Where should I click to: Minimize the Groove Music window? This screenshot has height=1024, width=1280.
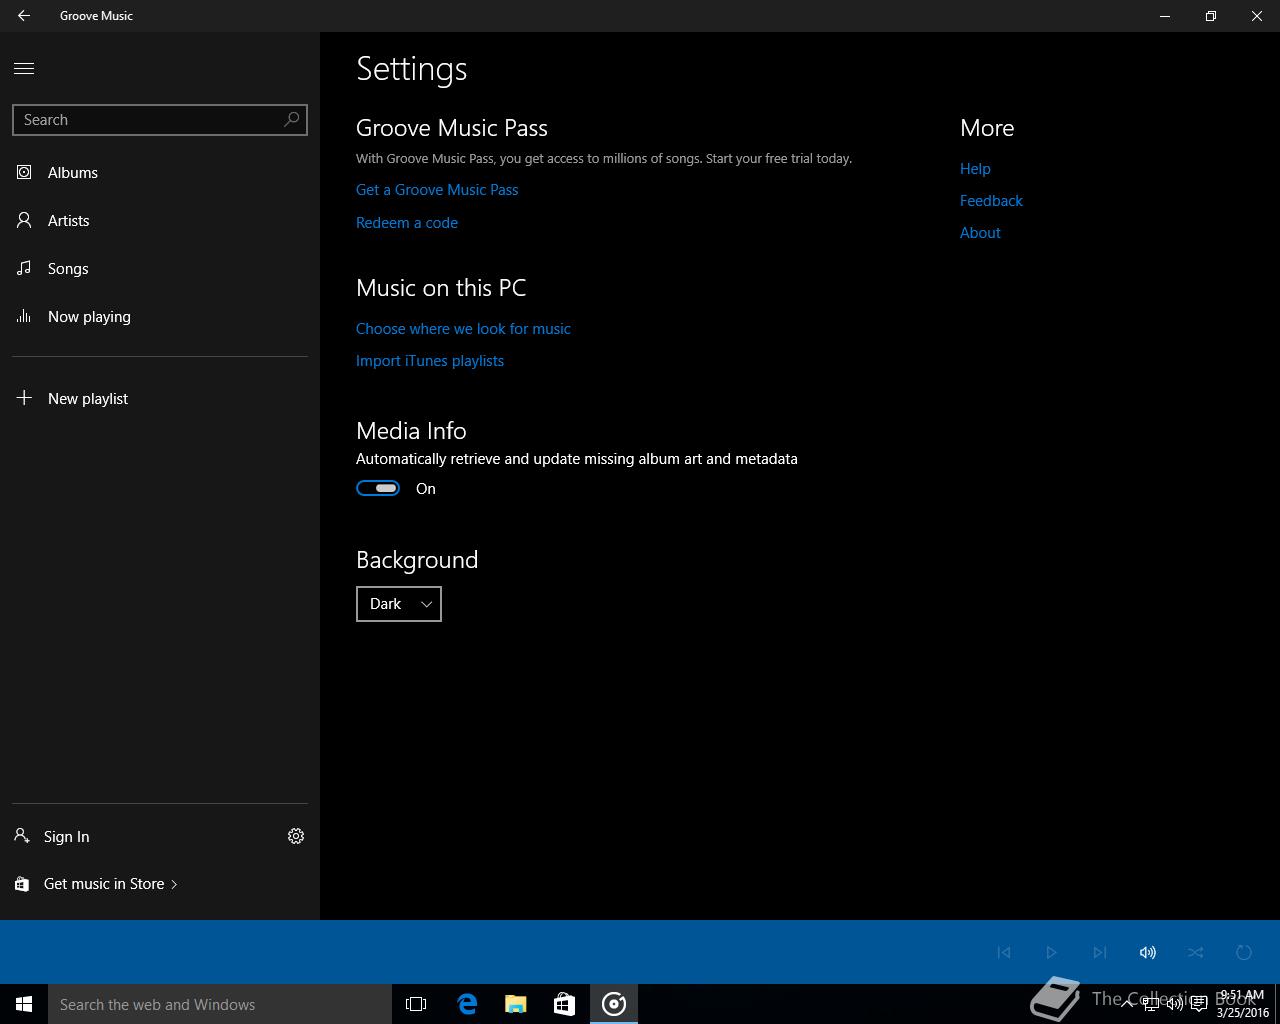click(x=1165, y=16)
